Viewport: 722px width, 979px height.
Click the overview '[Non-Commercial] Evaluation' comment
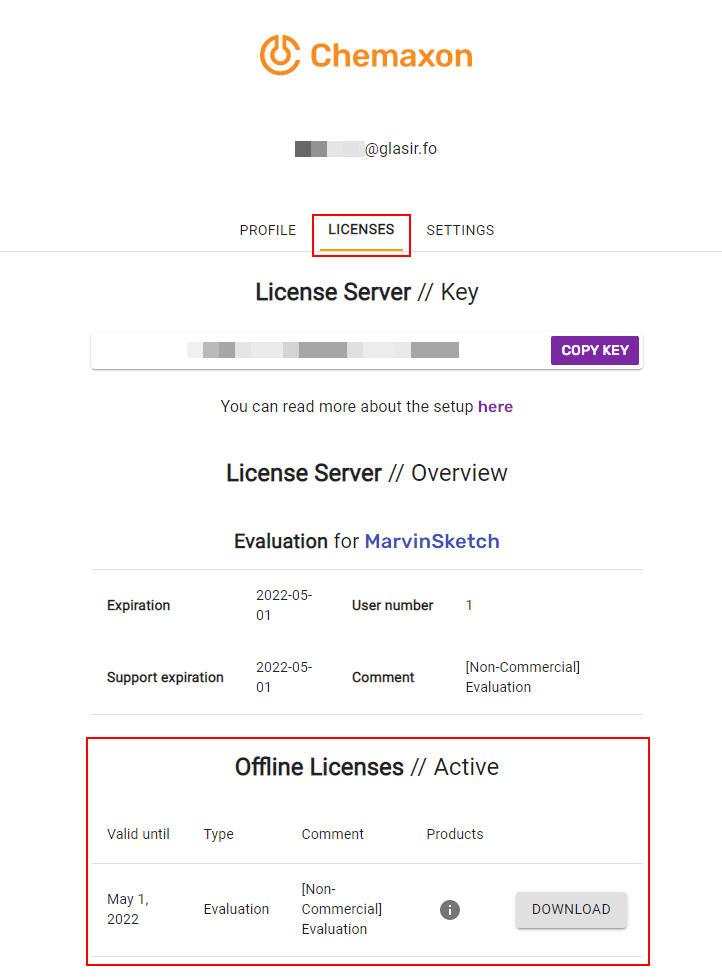pyautogui.click(x=523, y=677)
